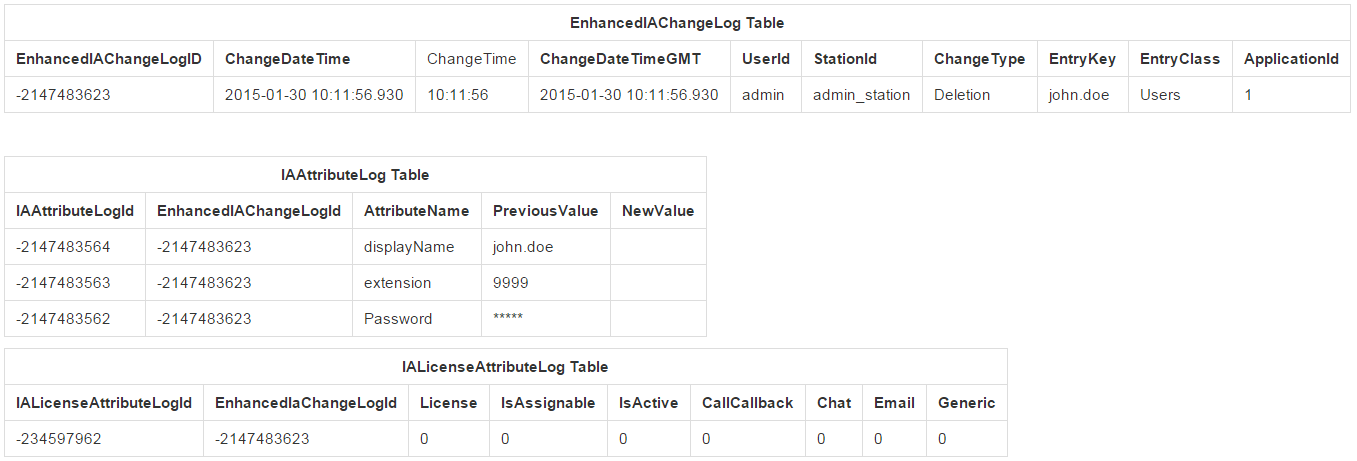The image size is (1357, 461).
Task: Select the extension attribute cell
Action: 397,283
